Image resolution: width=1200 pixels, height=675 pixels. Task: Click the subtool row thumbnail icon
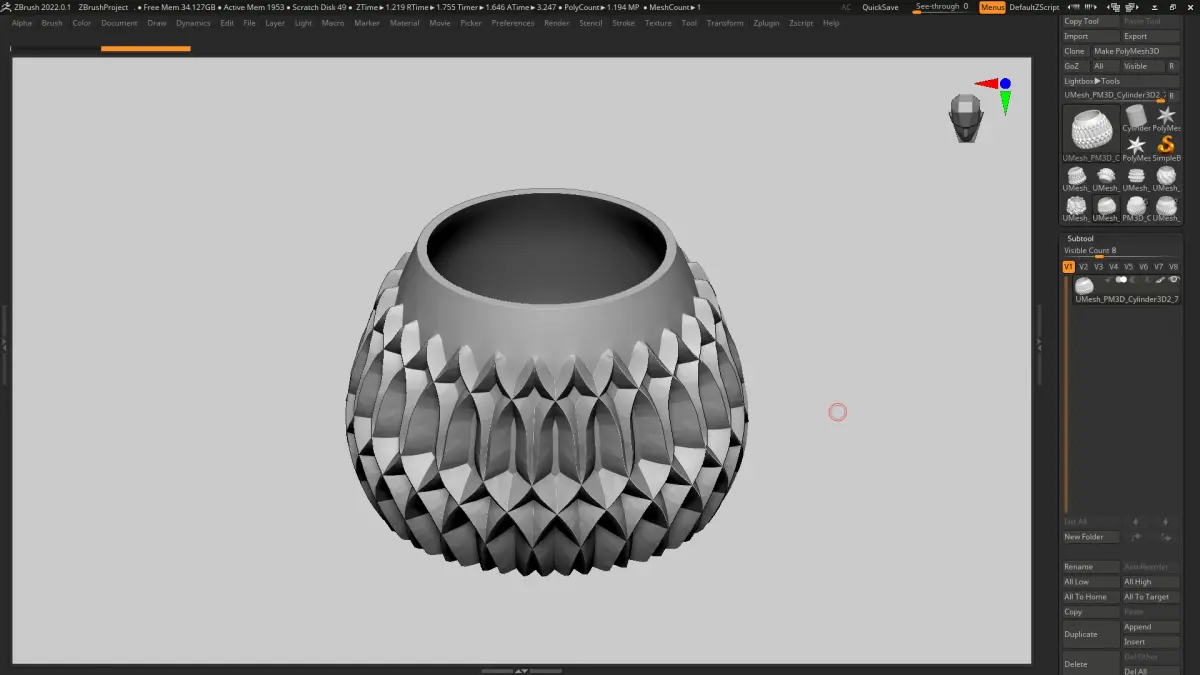click(x=1084, y=285)
